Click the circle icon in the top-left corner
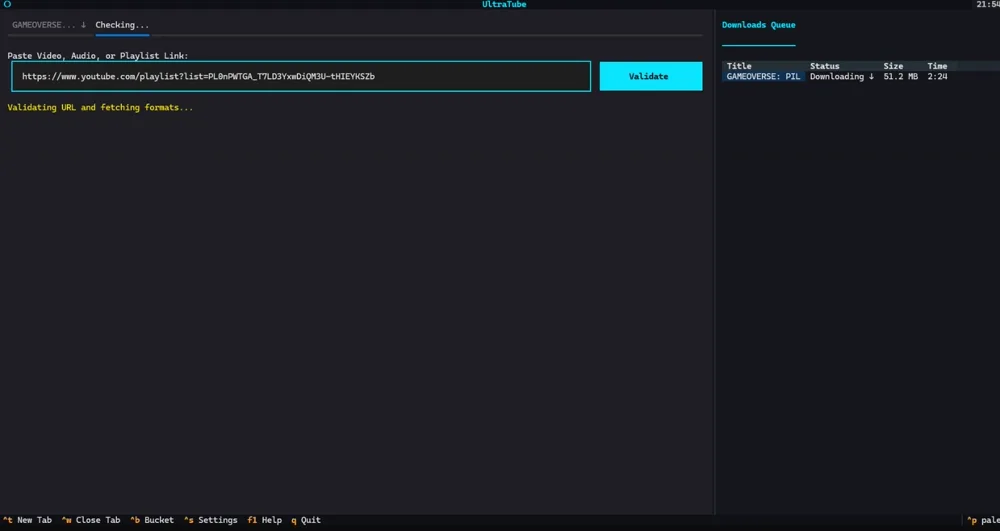 (x=7, y=4)
